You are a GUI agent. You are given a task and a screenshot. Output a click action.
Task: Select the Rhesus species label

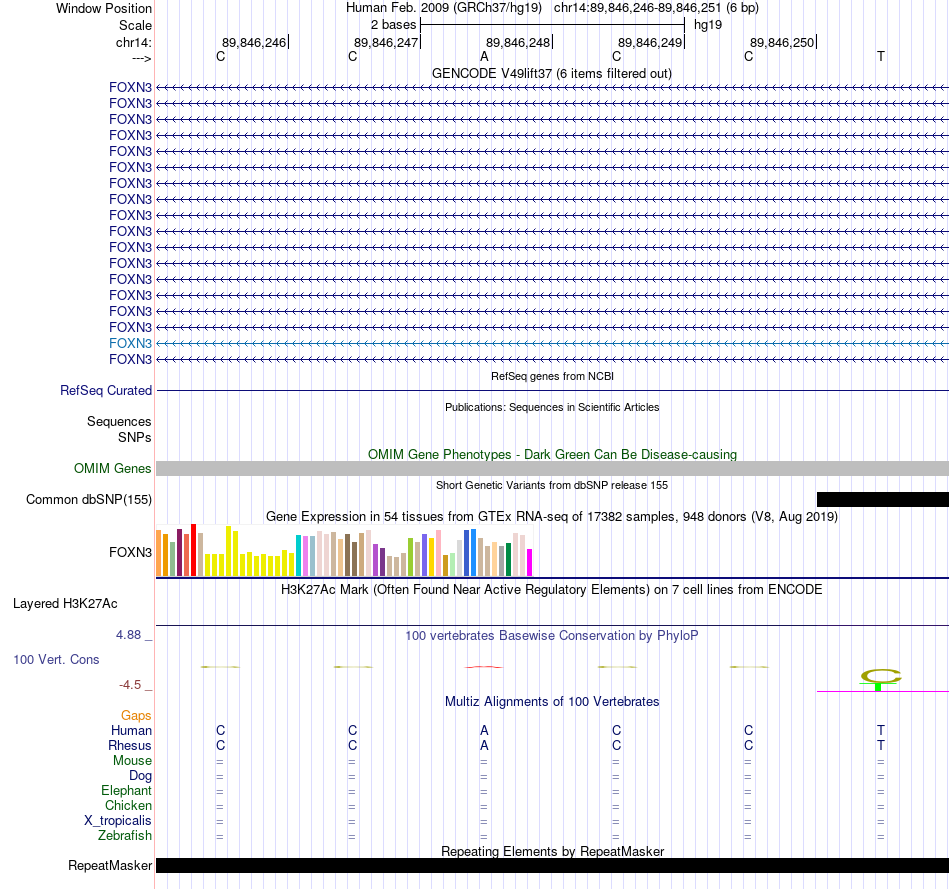130,746
